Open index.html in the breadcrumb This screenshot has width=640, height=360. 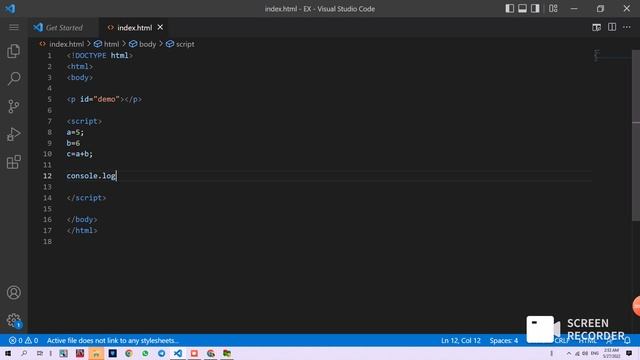[66, 44]
